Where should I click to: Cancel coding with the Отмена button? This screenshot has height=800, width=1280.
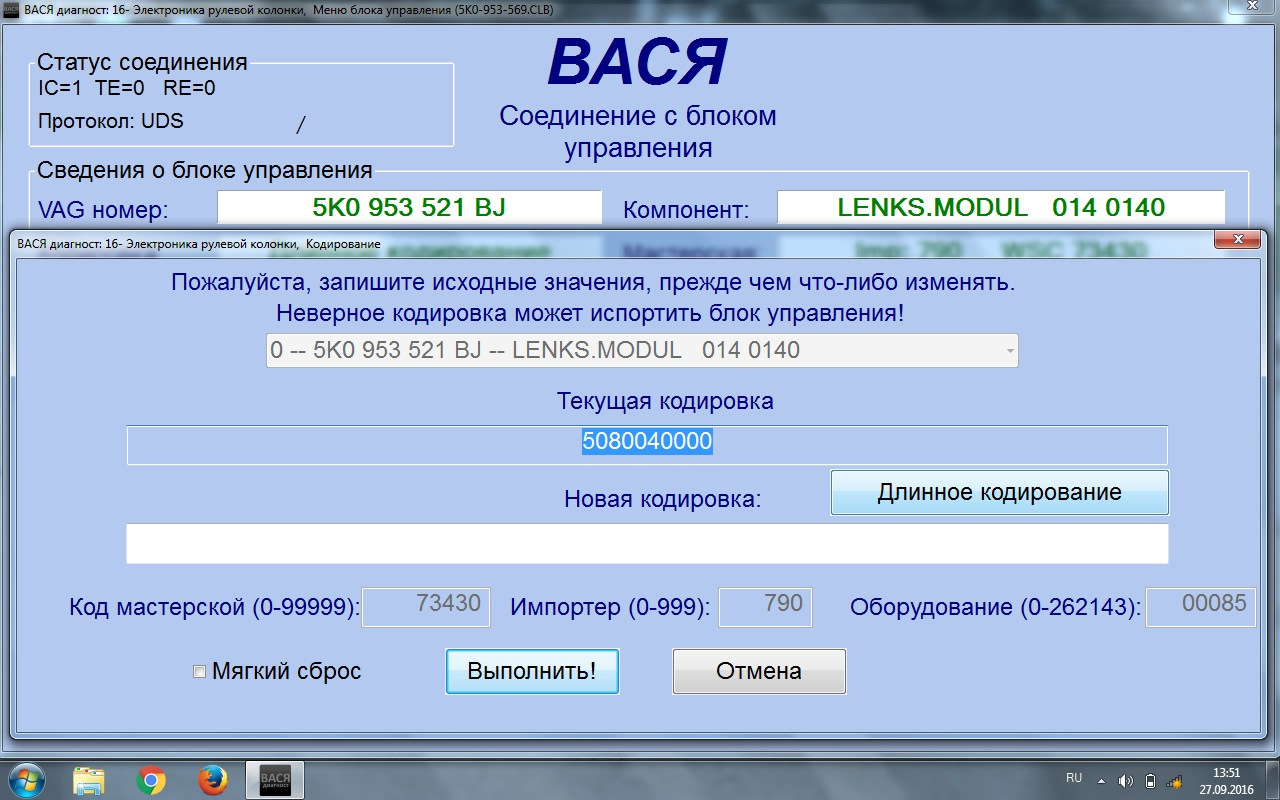(x=759, y=671)
